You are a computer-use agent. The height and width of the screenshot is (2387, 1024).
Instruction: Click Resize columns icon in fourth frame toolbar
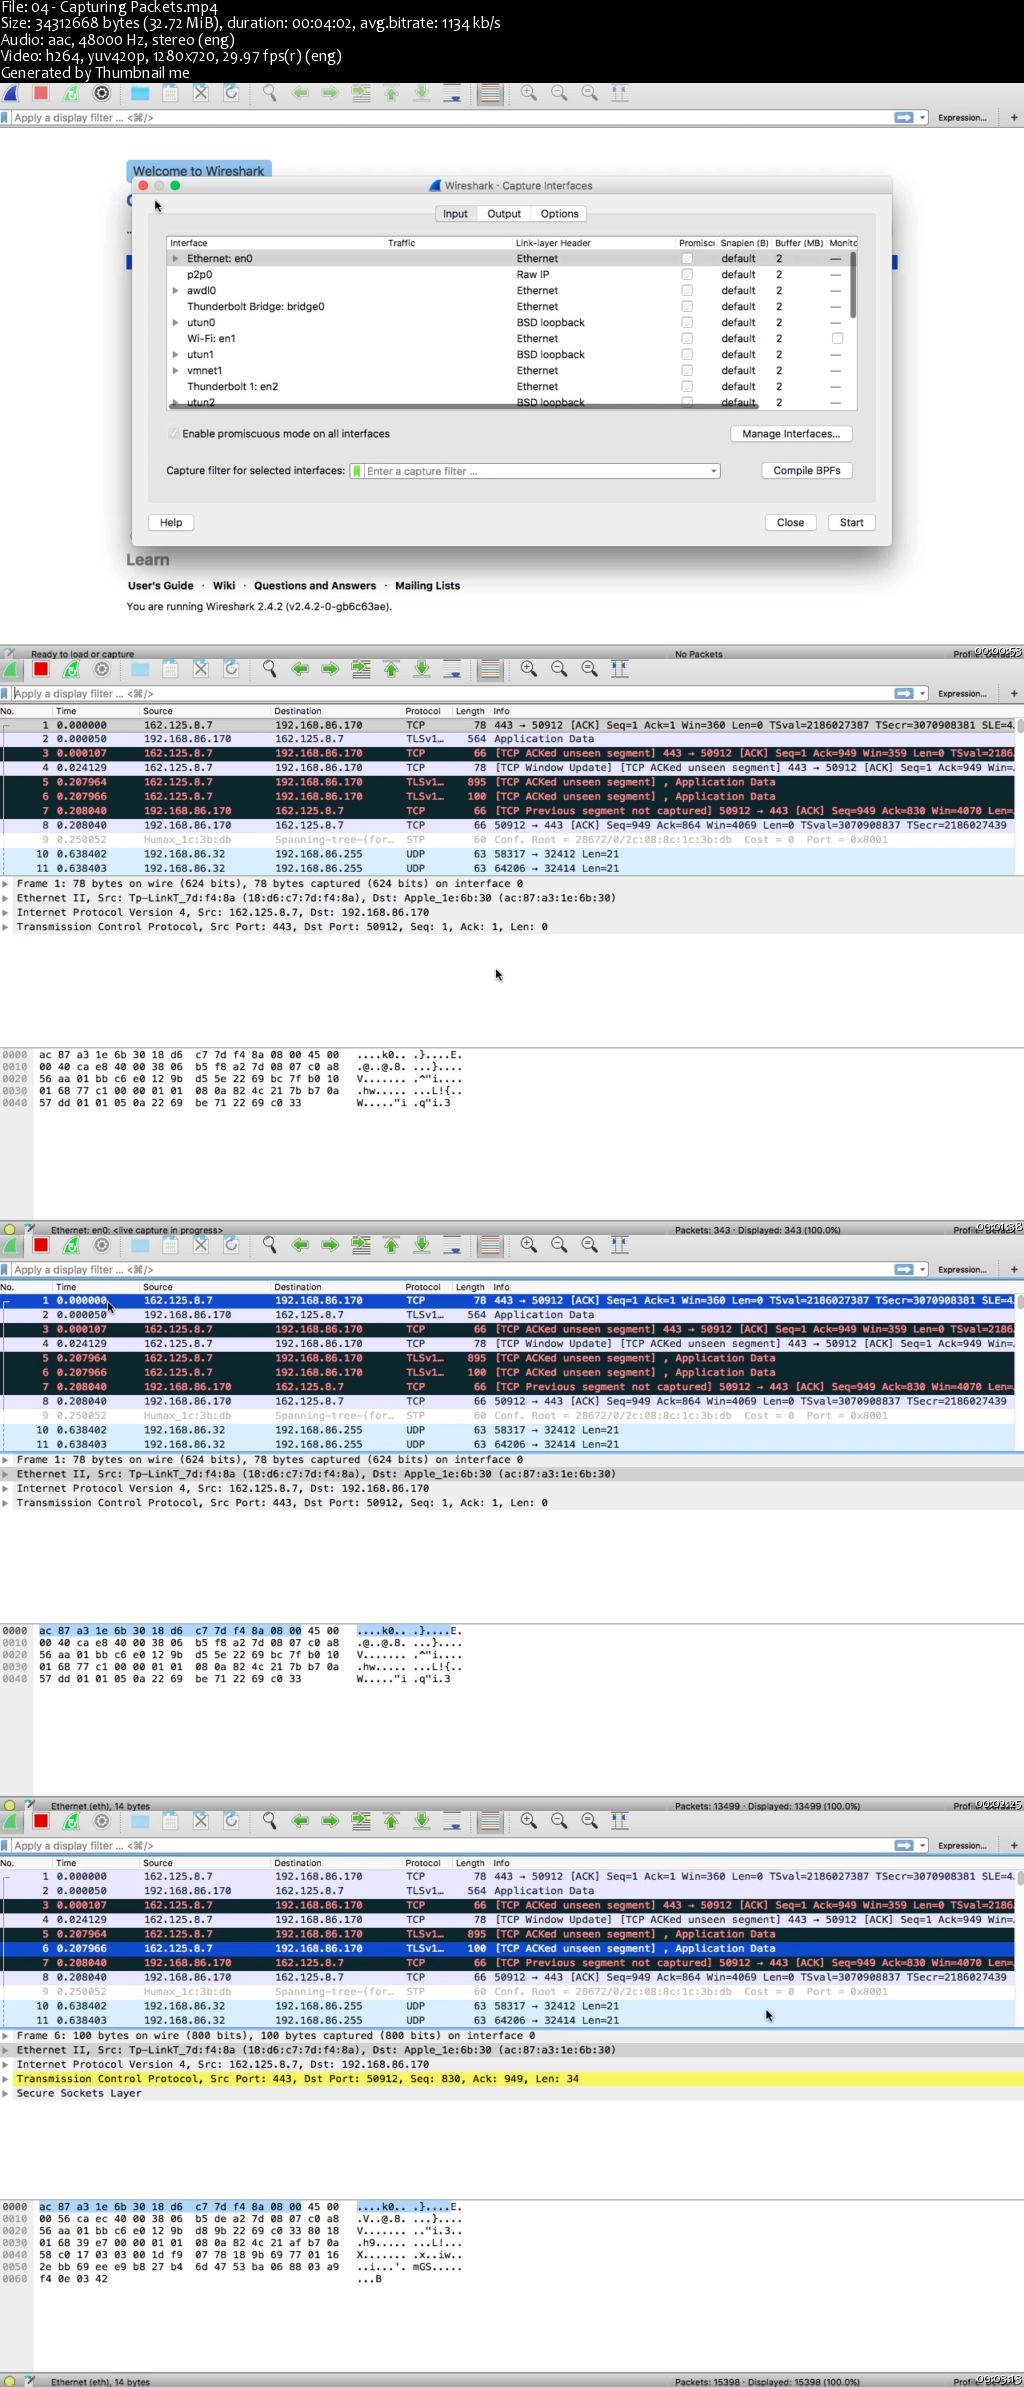tap(620, 1821)
